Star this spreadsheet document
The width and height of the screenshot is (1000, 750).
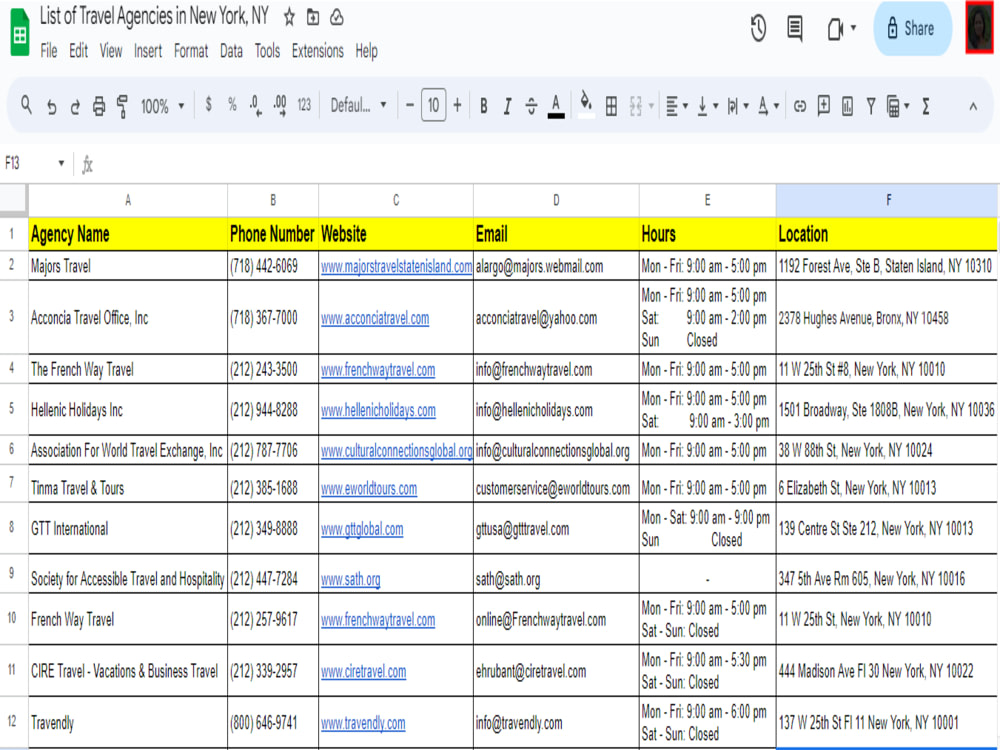tap(290, 17)
